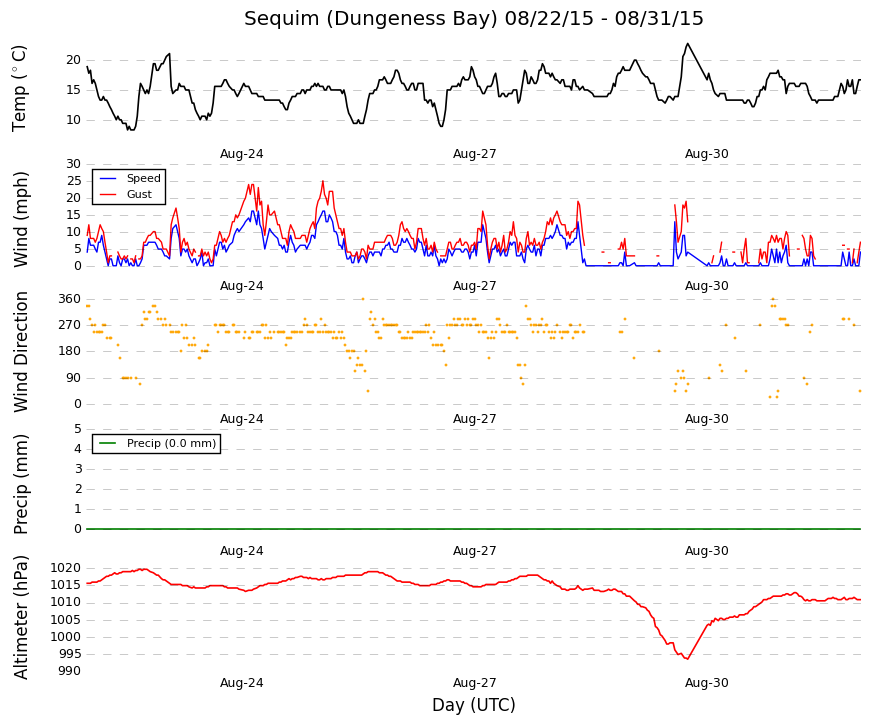Click the Altimeter (hPa) axis label
Image resolution: width=871 pixels, height=725 pixels.
point(21,617)
